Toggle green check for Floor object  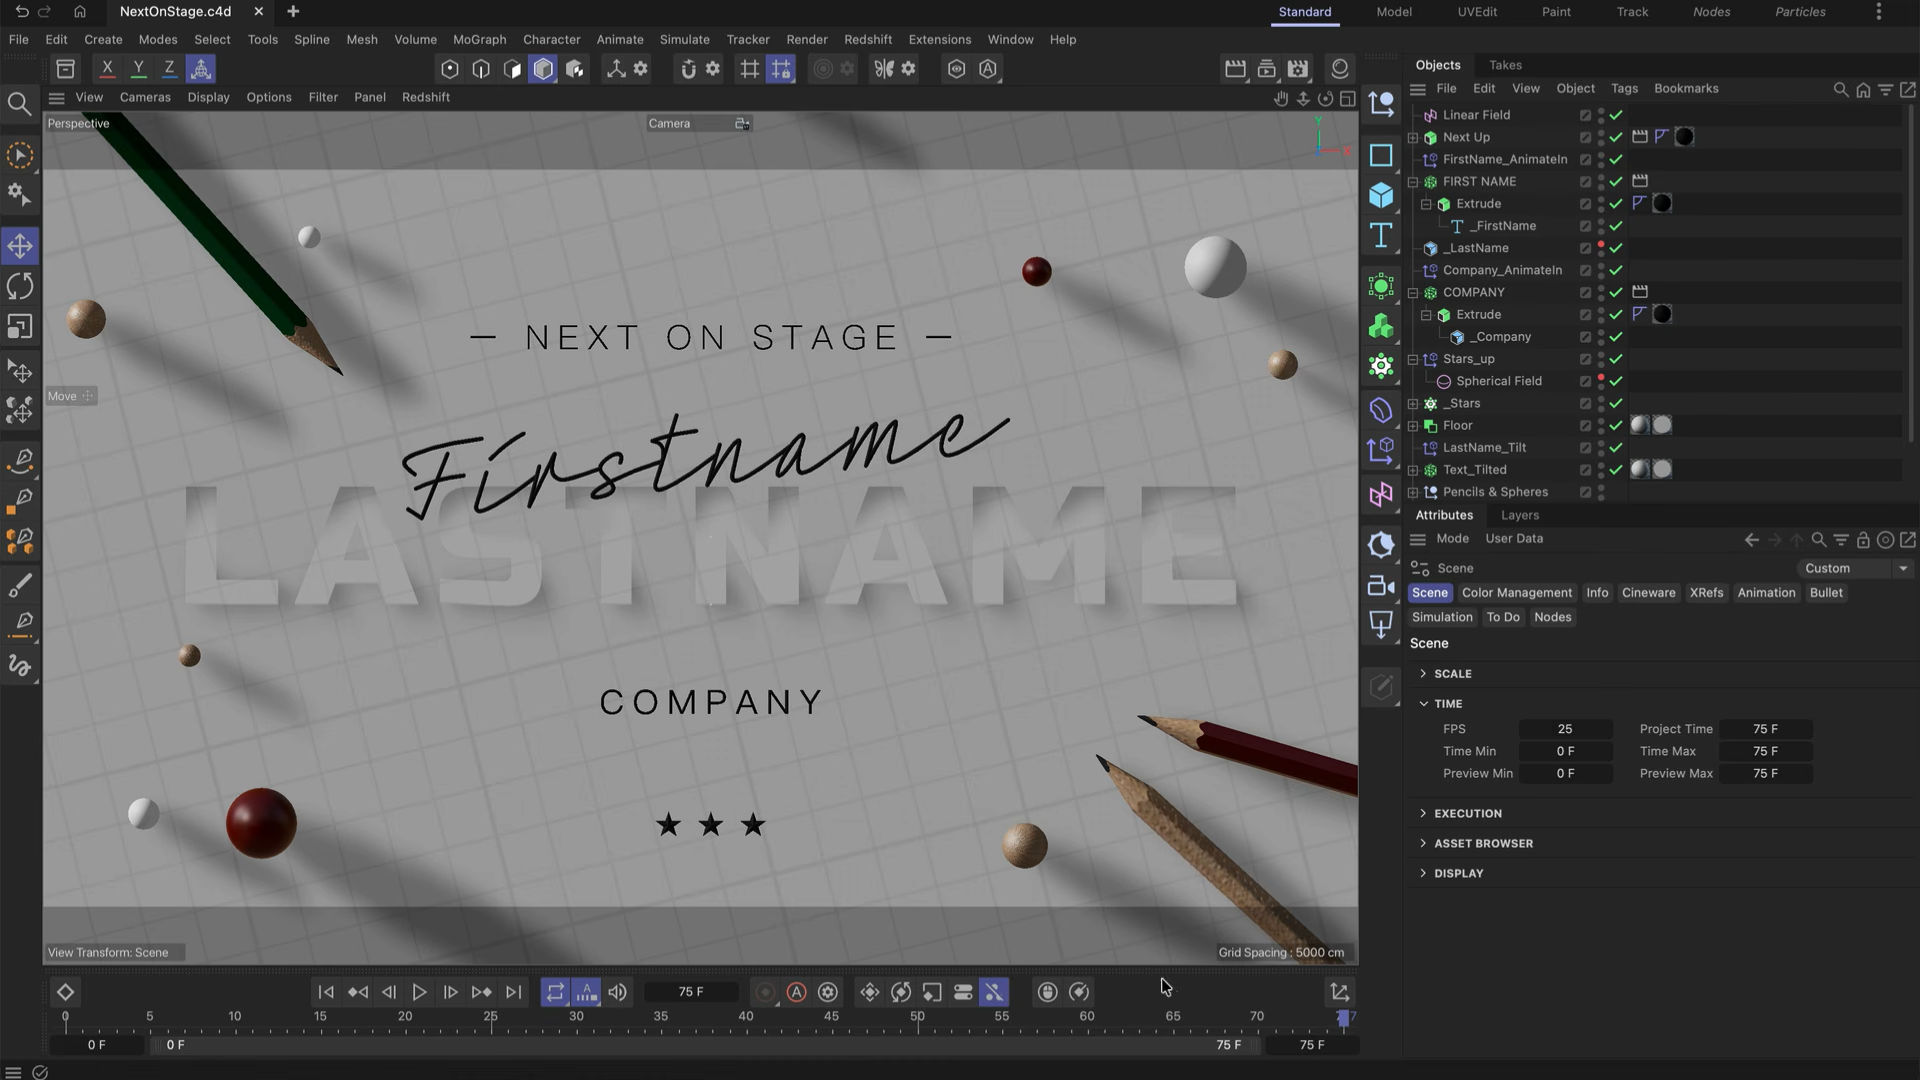1616,426
